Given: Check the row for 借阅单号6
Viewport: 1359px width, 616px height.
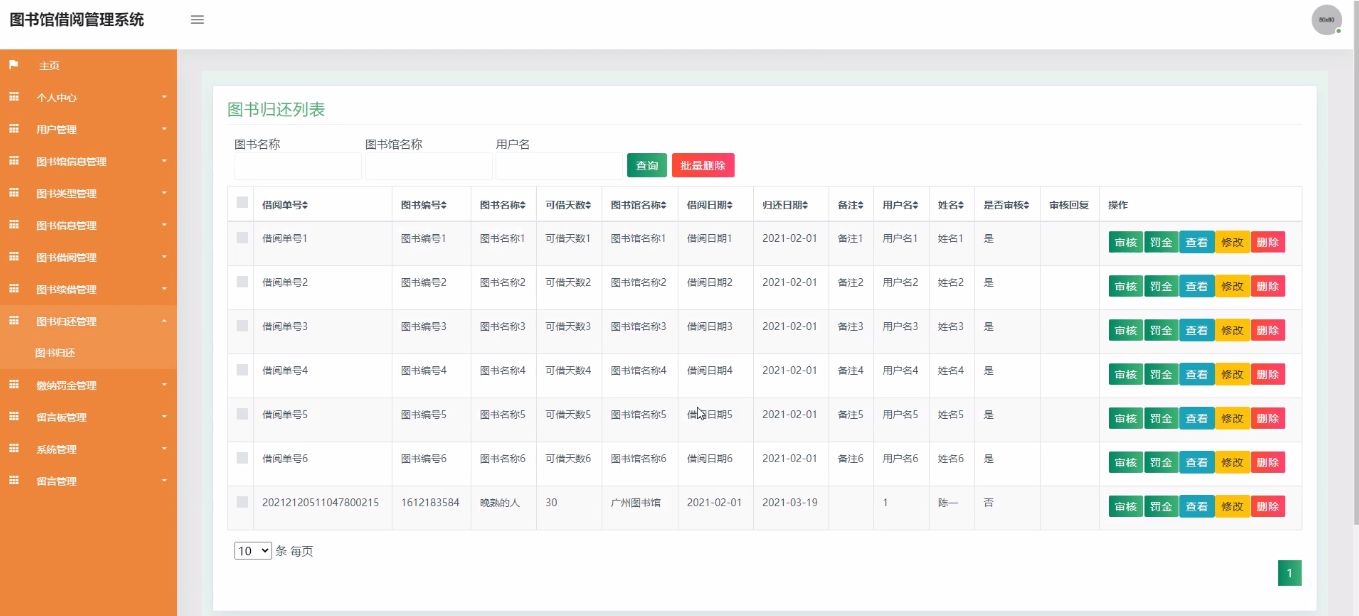Looking at the screenshot, I should (x=242, y=458).
